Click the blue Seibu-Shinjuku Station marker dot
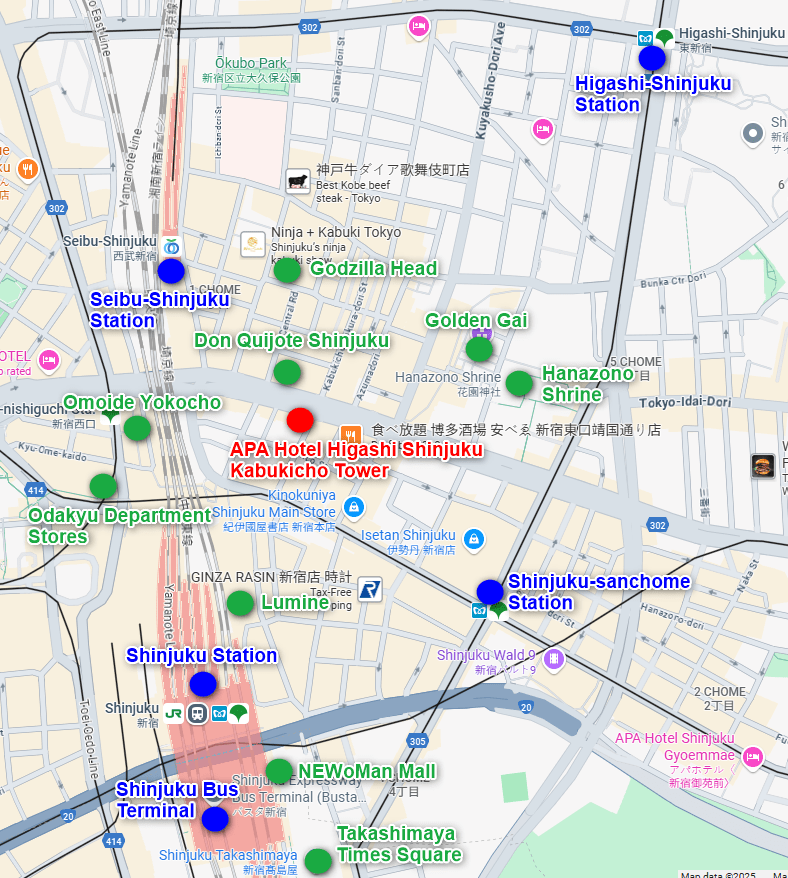Image resolution: width=788 pixels, height=878 pixels. [x=171, y=272]
